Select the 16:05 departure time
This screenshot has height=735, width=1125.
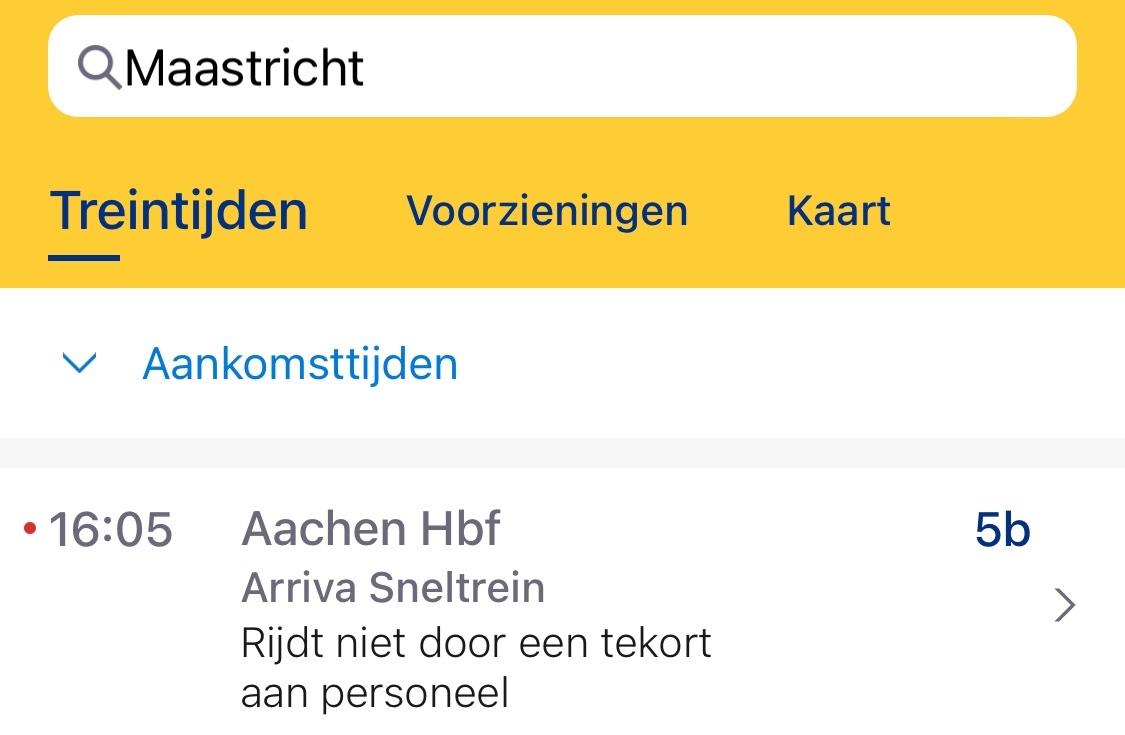[111, 529]
